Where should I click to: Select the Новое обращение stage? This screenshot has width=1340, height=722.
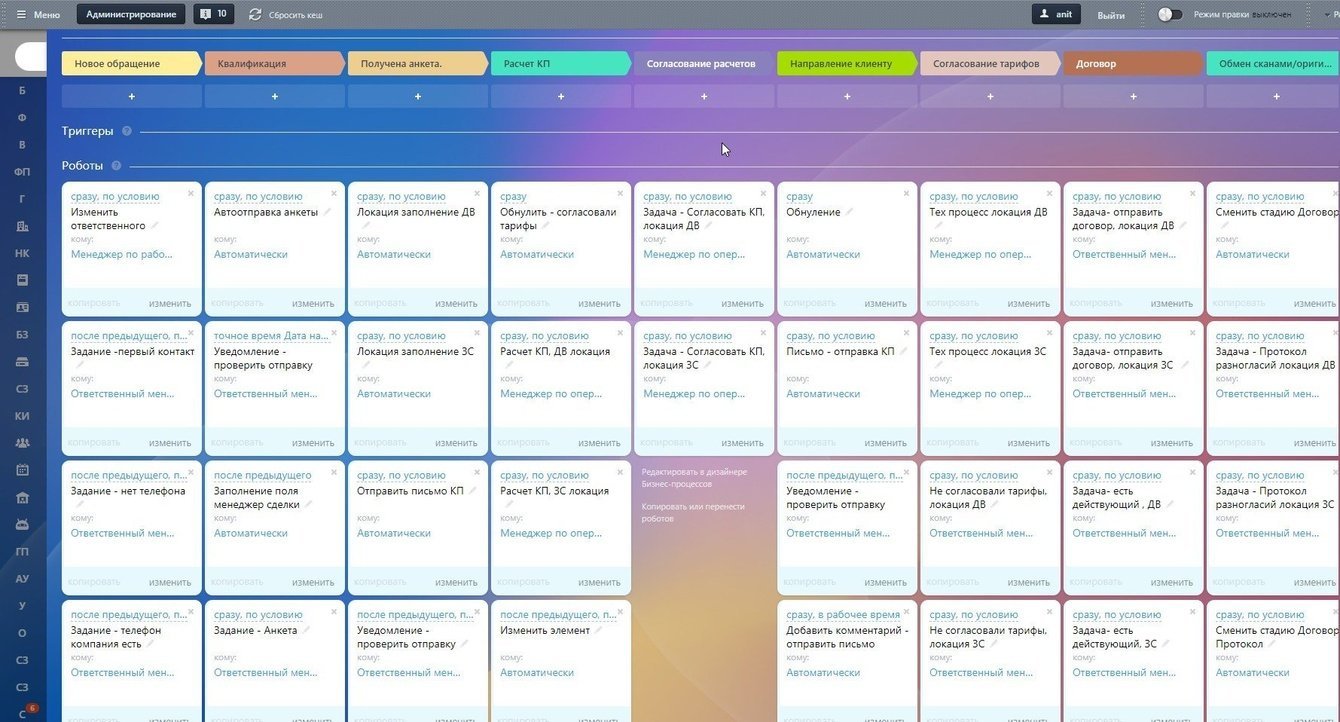pos(131,63)
